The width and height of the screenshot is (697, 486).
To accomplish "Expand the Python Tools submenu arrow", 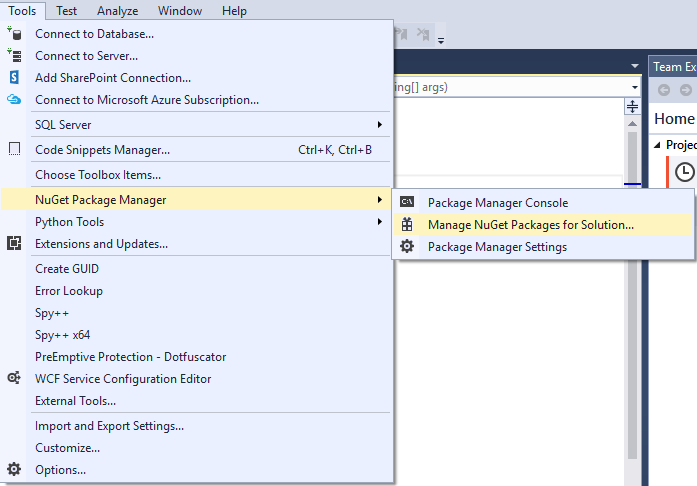I will pyautogui.click(x=380, y=221).
